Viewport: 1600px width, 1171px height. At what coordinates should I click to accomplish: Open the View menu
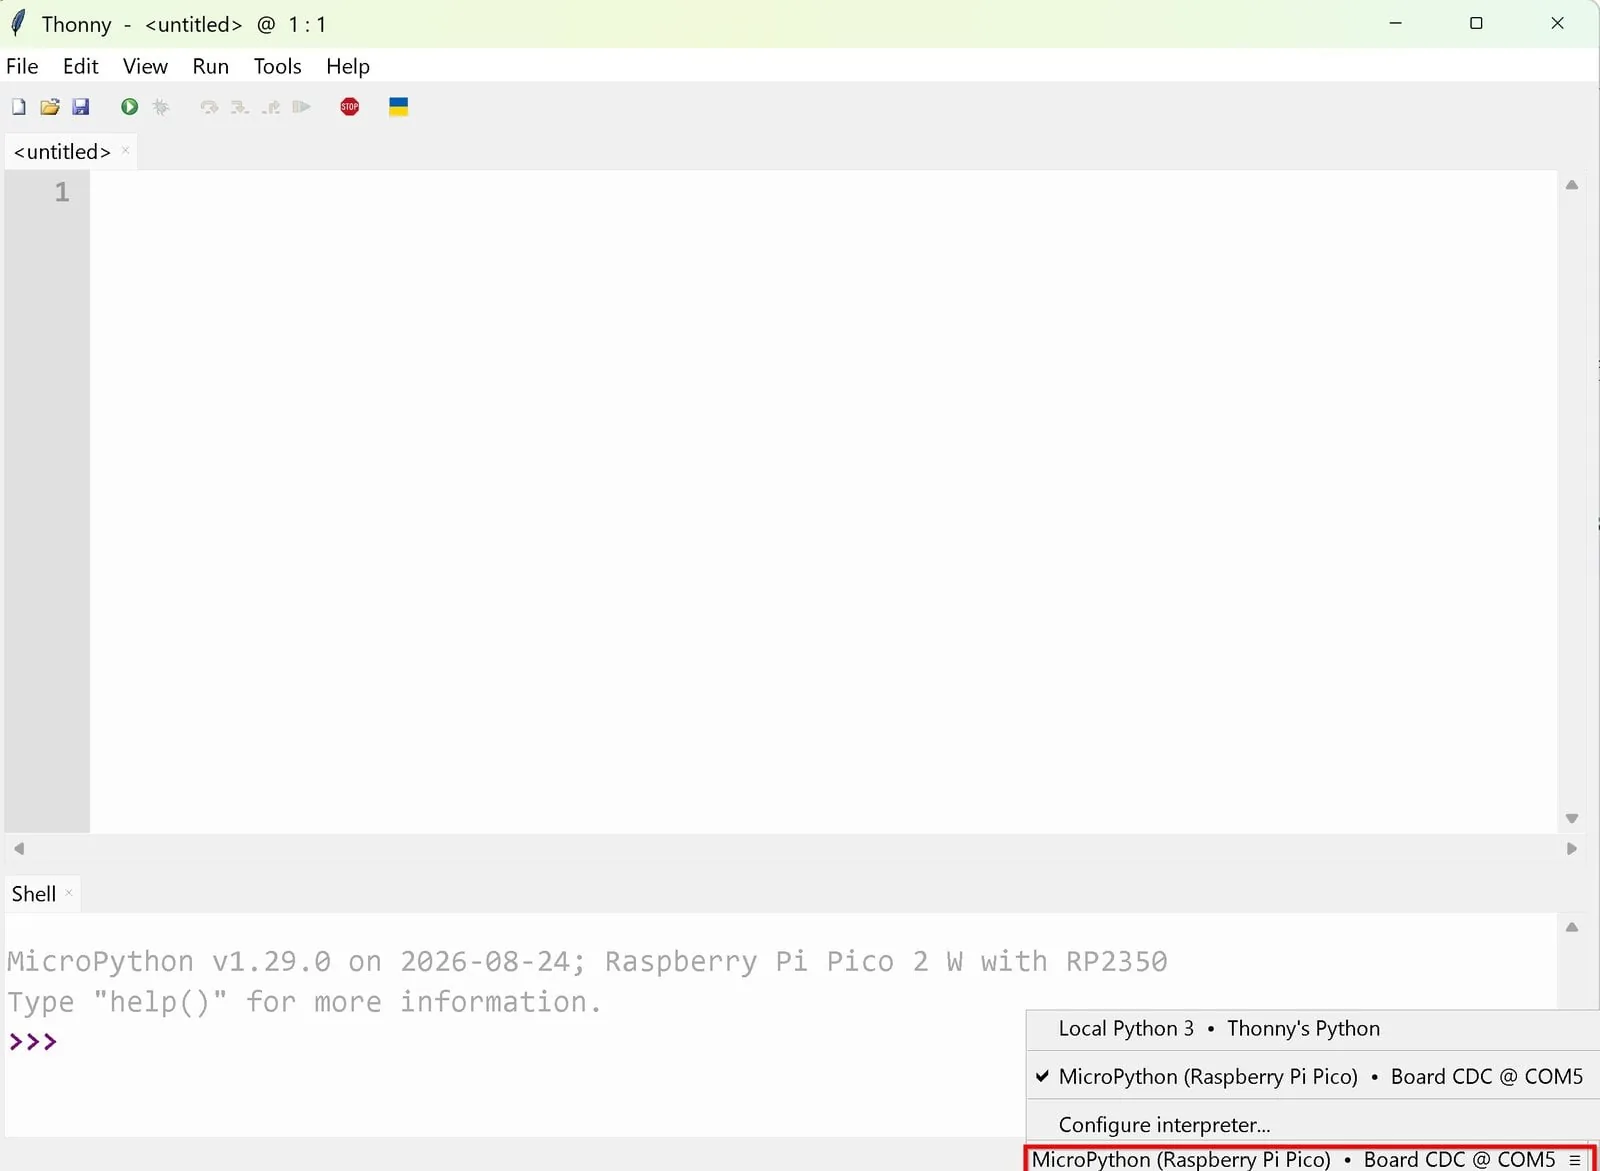pos(145,66)
